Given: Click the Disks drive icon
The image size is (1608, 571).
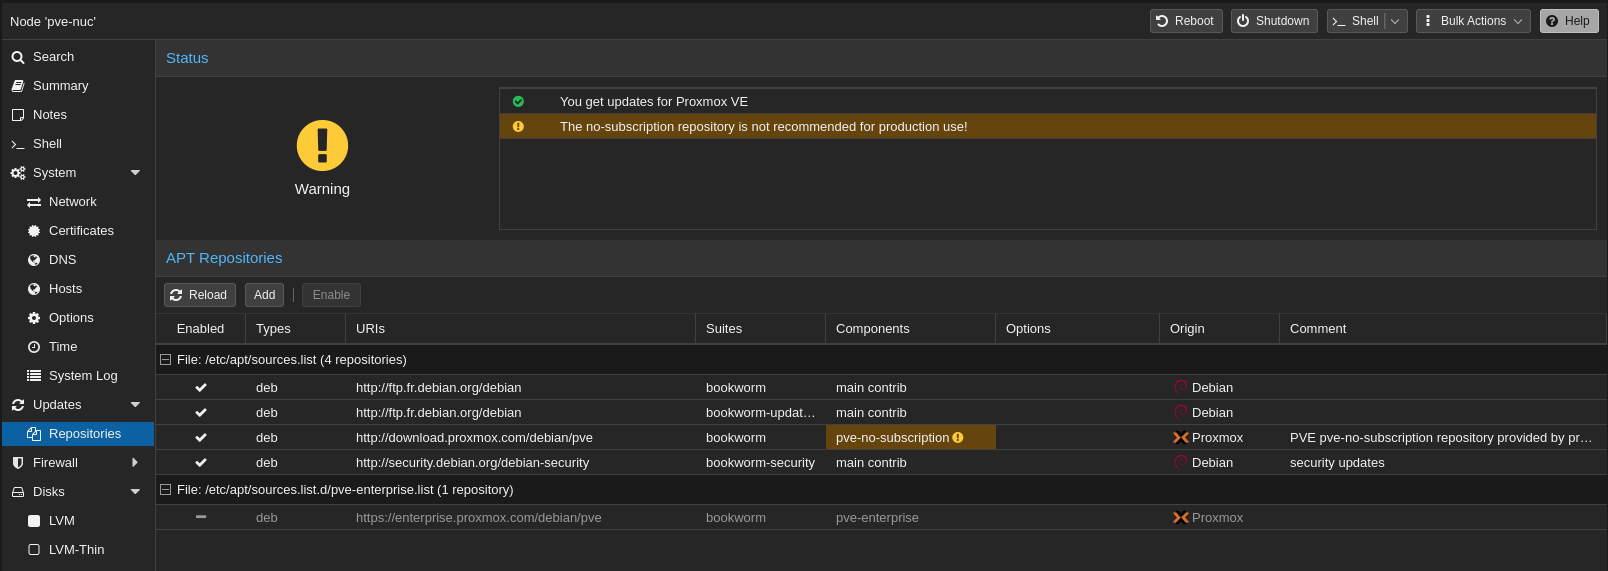Looking at the screenshot, I should click(x=18, y=492).
